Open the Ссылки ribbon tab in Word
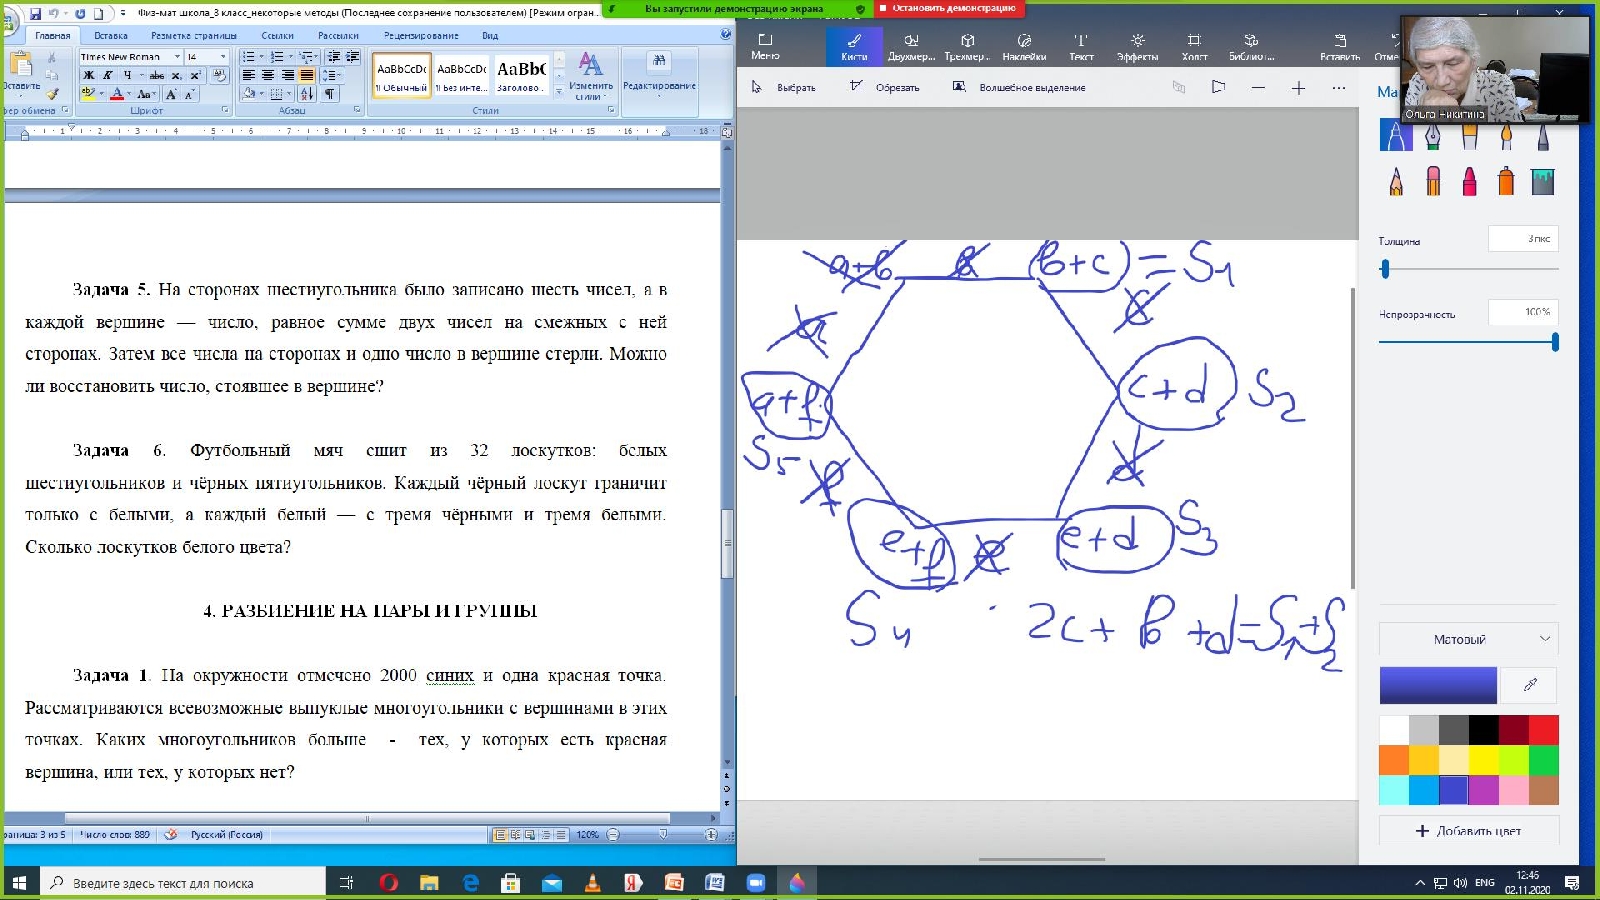This screenshot has height=900, width=1600. tap(277, 35)
